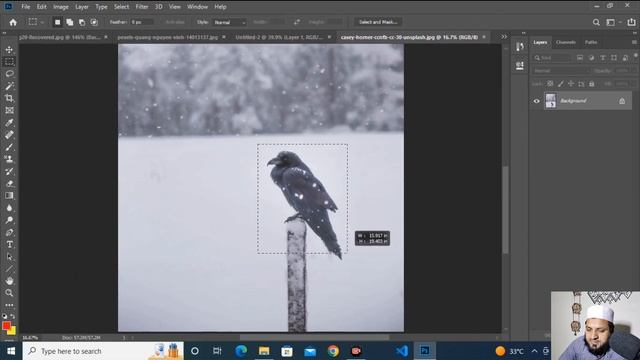Select the Line shape tool
The width and height of the screenshot is (640, 360).
9,269
